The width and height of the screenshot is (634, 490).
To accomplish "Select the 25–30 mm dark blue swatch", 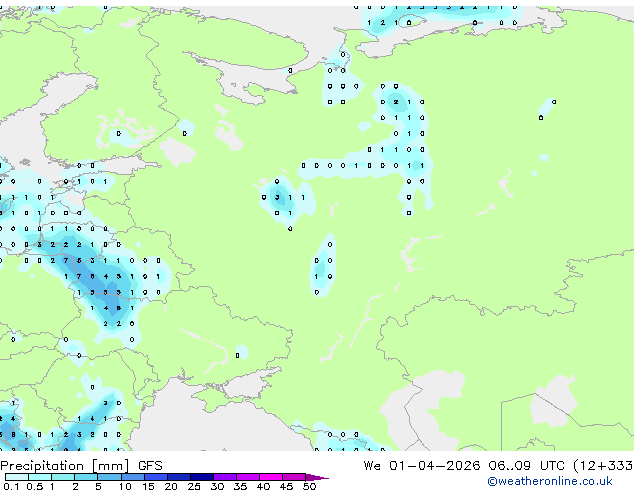I will click(201, 477).
